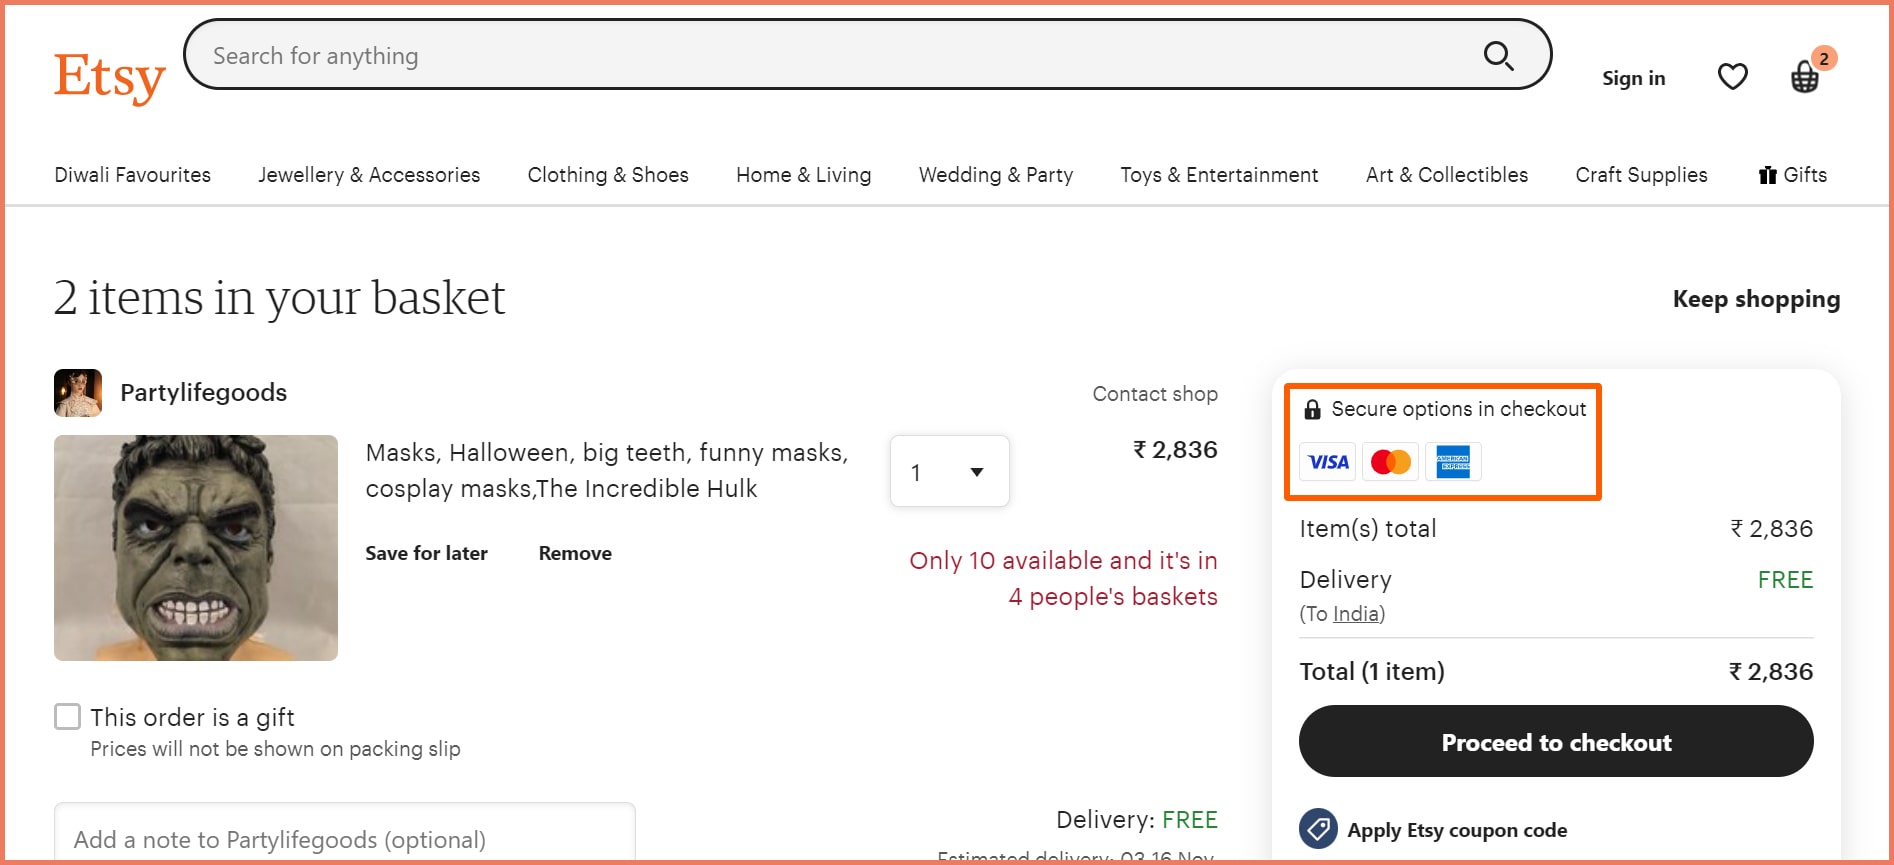Viewport: 1894px width, 865px height.
Task: Click 'Item(s) total' label
Action: tap(1368, 529)
